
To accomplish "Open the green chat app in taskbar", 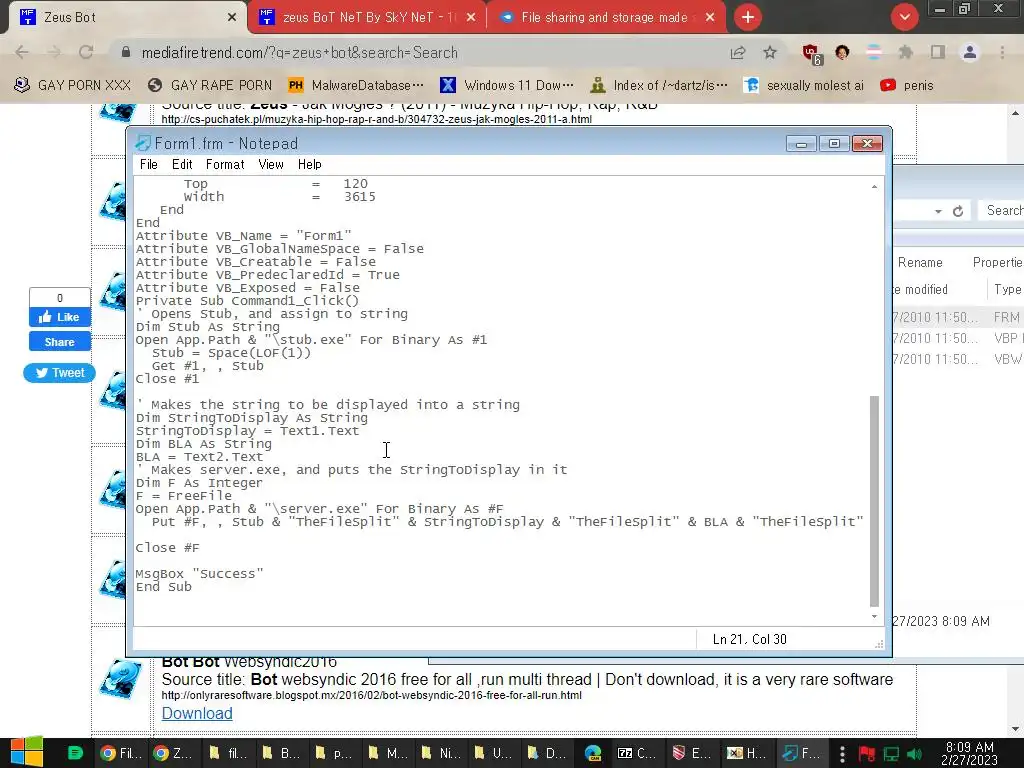I will pos(76,753).
